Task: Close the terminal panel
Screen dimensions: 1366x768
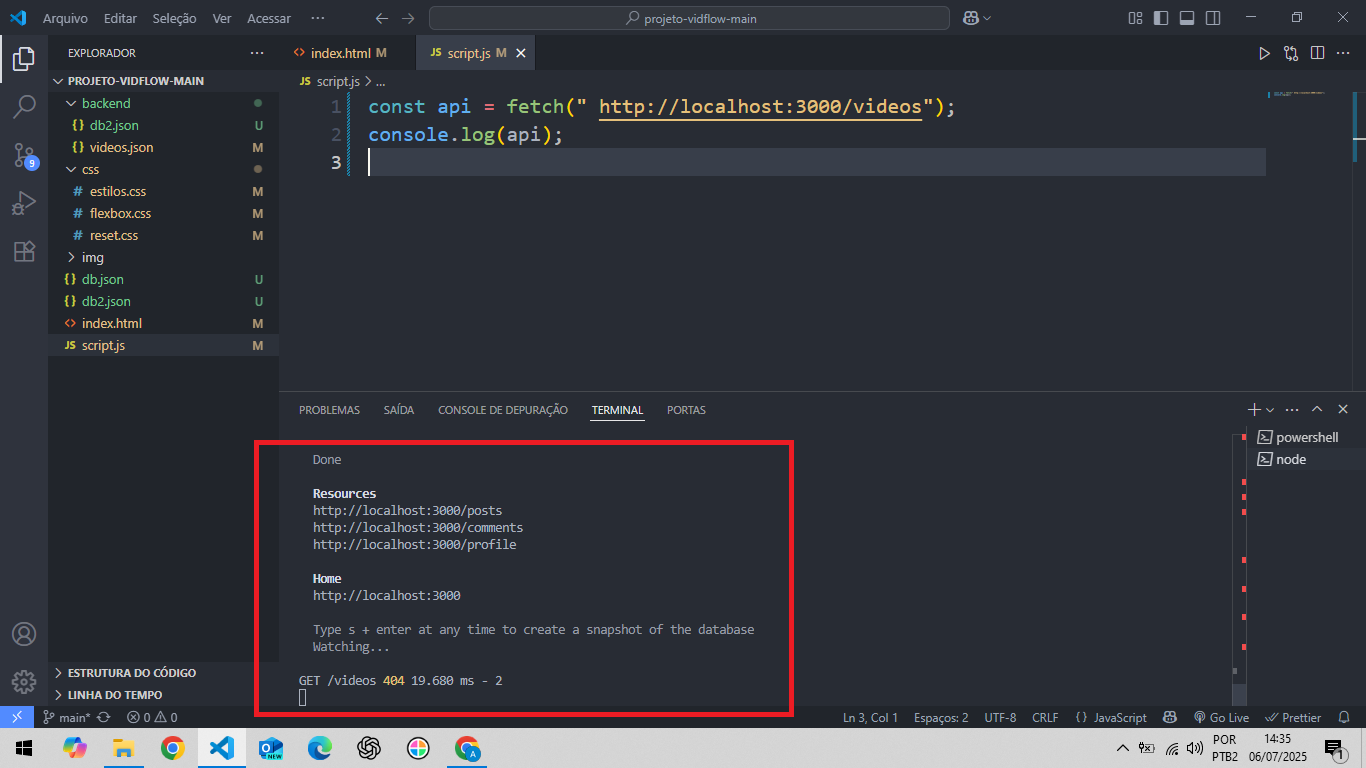Action: pyautogui.click(x=1343, y=410)
